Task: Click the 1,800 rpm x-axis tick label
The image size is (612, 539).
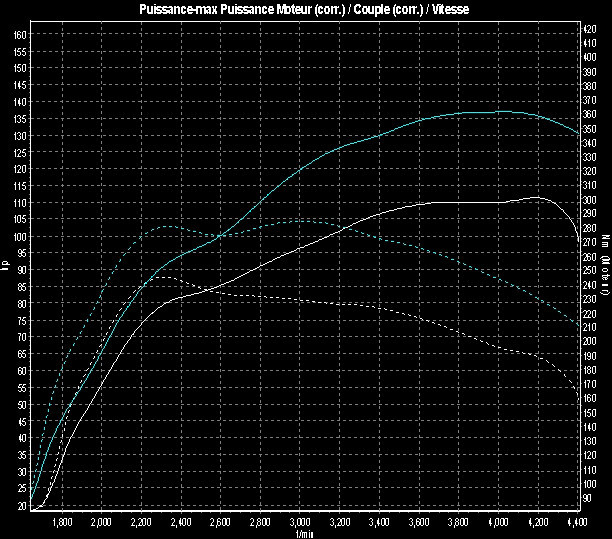Action: pyautogui.click(x=61, y=522)
